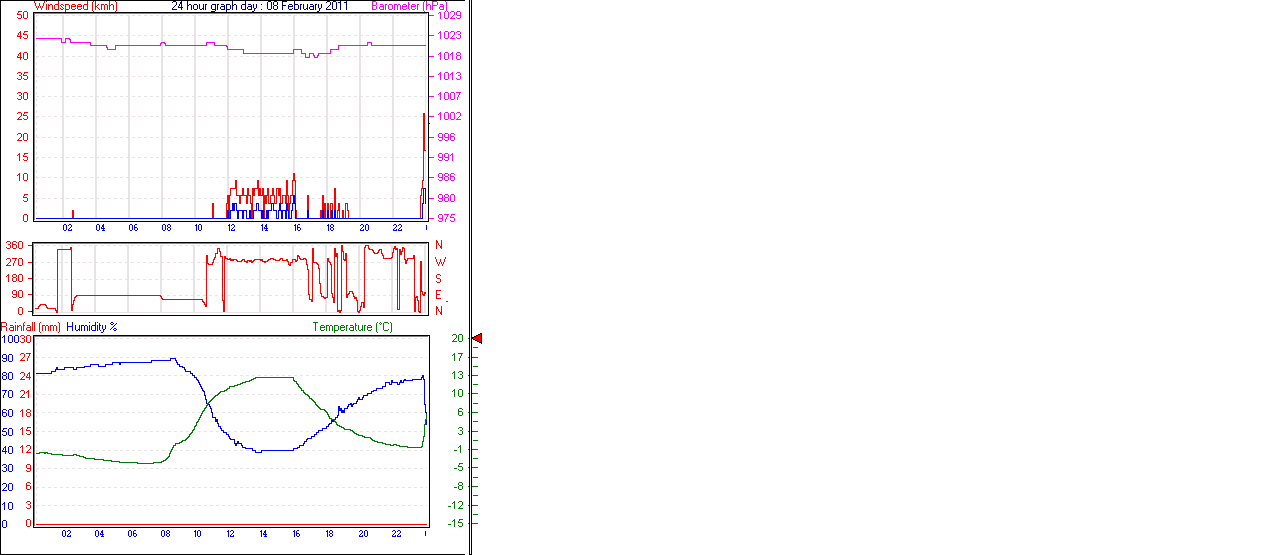Viewport: 1272px width, 555px height.
Task: Click the "Humidity %" label
Action: 92,327
